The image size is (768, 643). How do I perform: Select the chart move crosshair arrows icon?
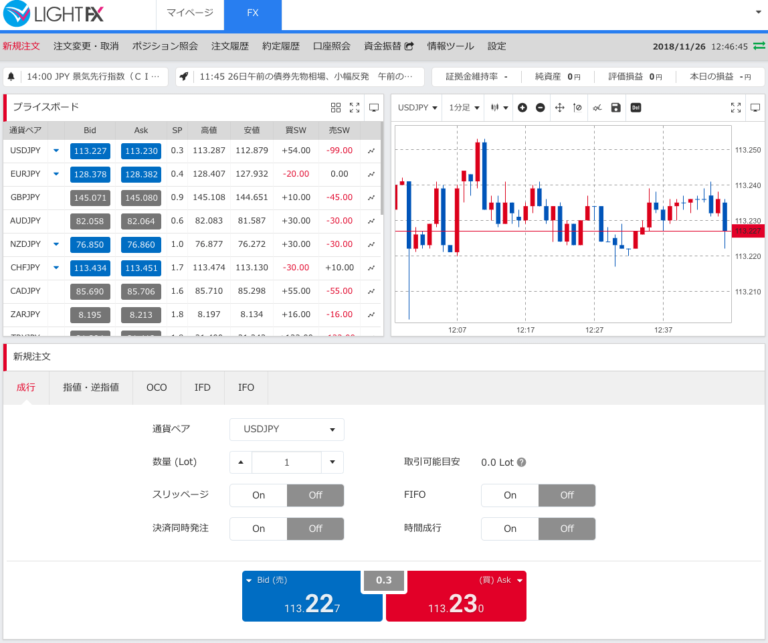click(559, 107)
